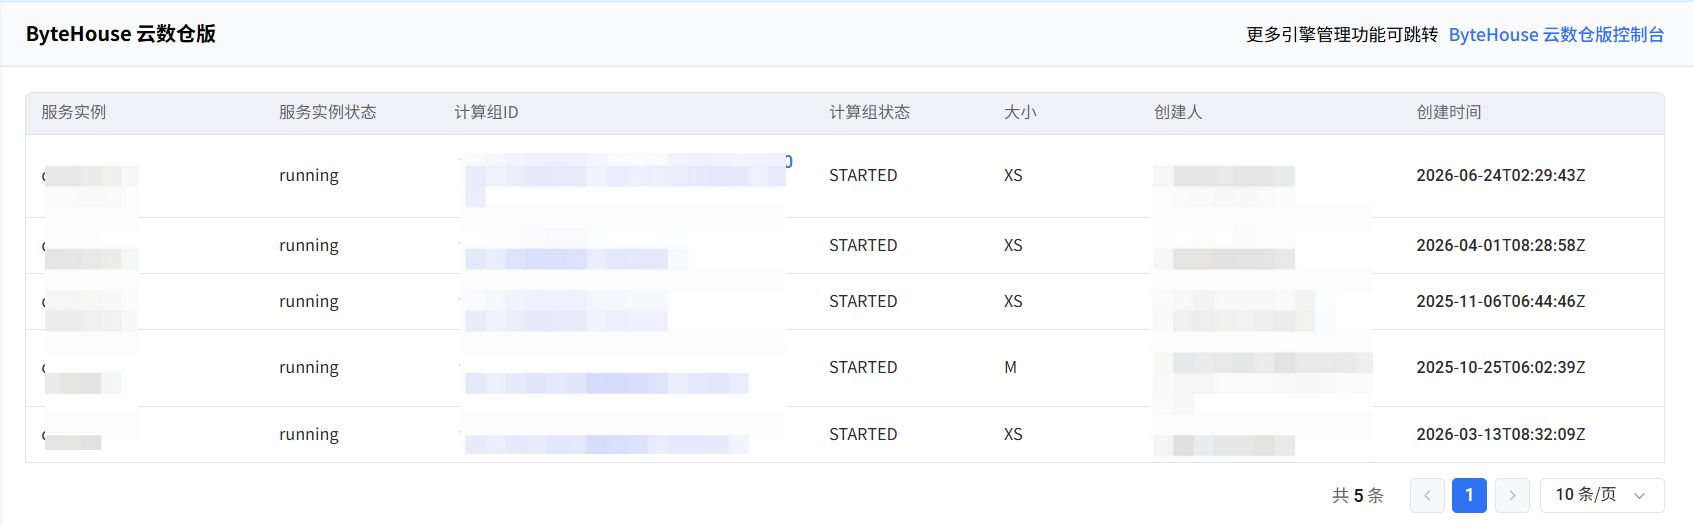Screen dimensions: 1694x526
Task: Go to the next page arrow
Action: 1512,495
